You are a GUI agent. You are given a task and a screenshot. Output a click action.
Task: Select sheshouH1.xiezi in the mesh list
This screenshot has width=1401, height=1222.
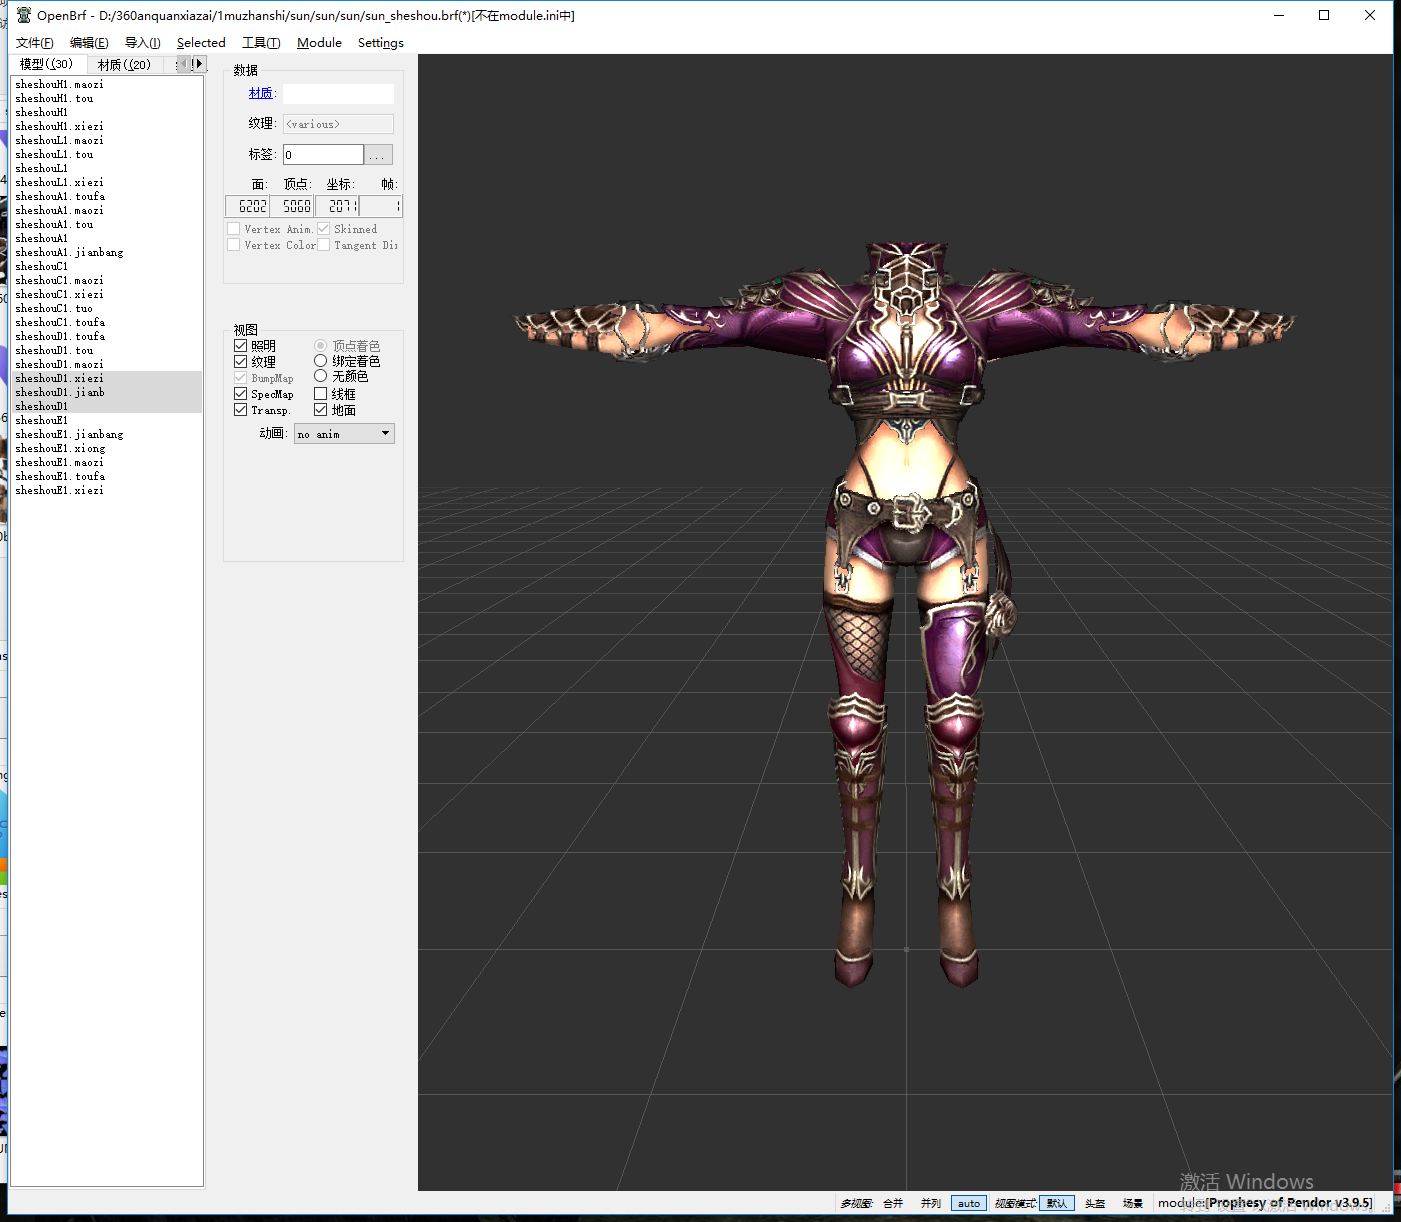pos(106,127)
